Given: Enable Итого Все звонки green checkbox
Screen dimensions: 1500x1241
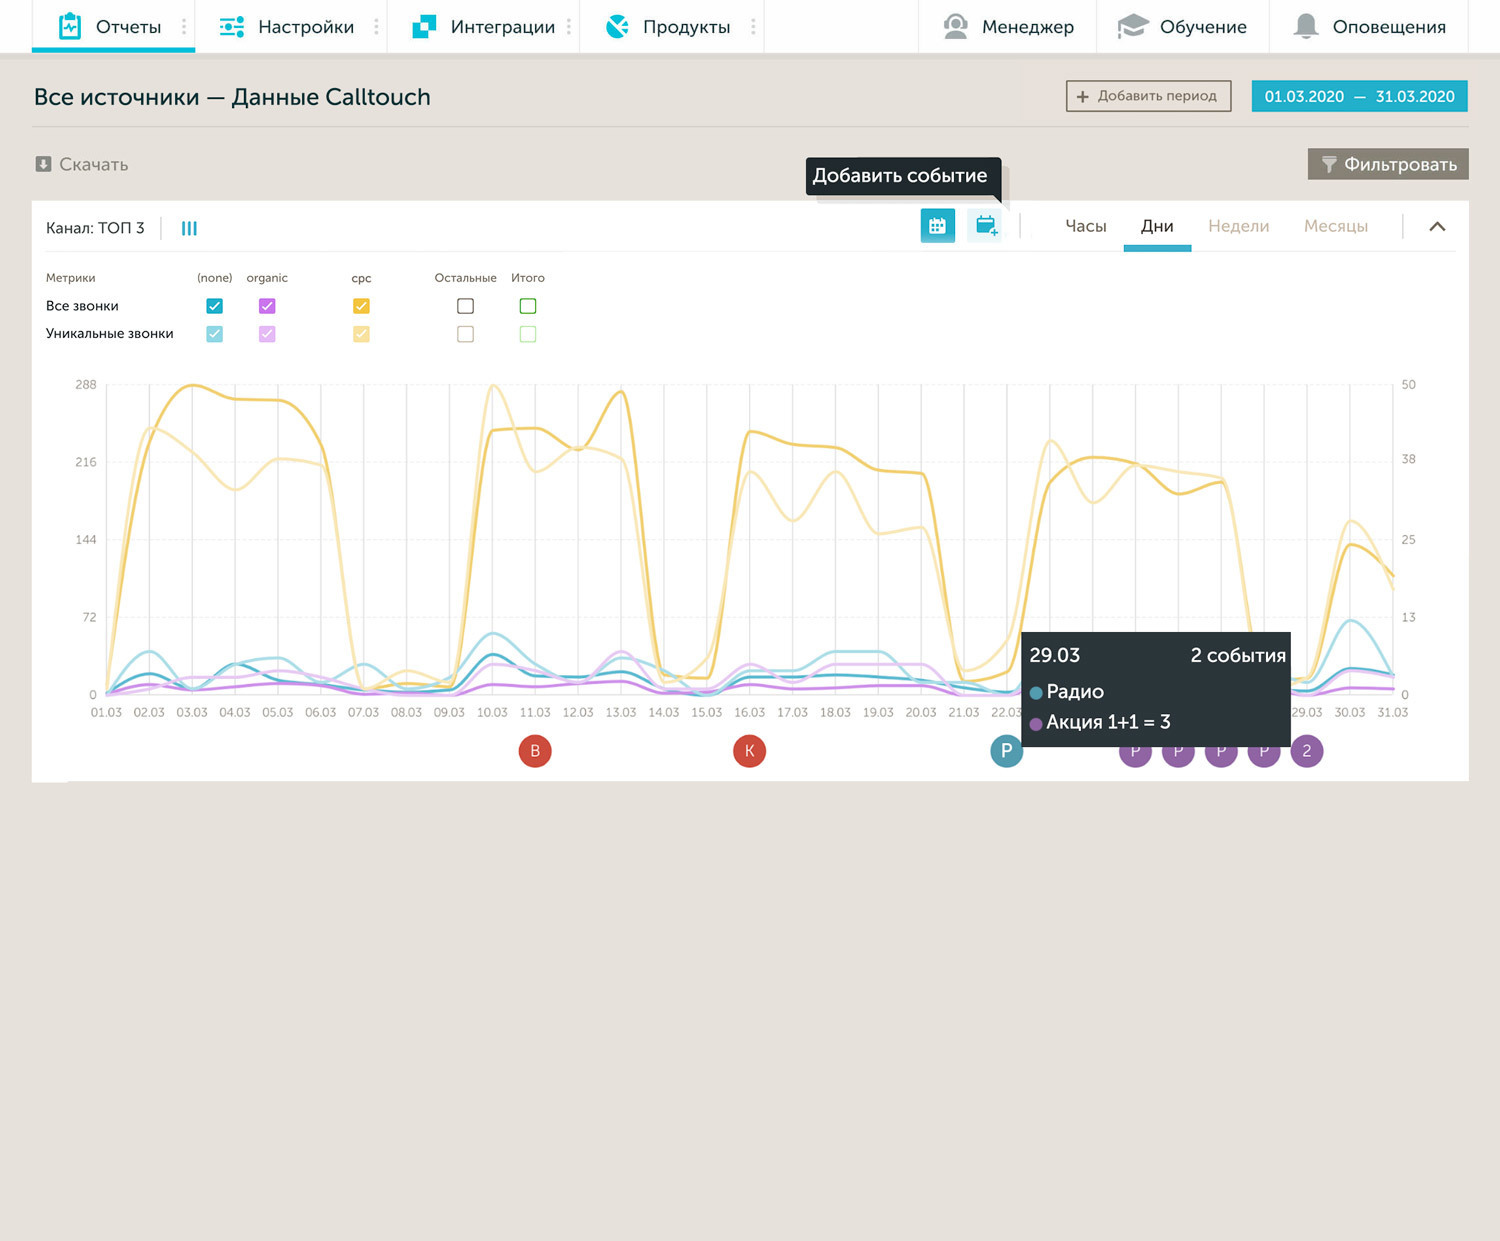Looking at the screenshot, I should tap(528, 306).
